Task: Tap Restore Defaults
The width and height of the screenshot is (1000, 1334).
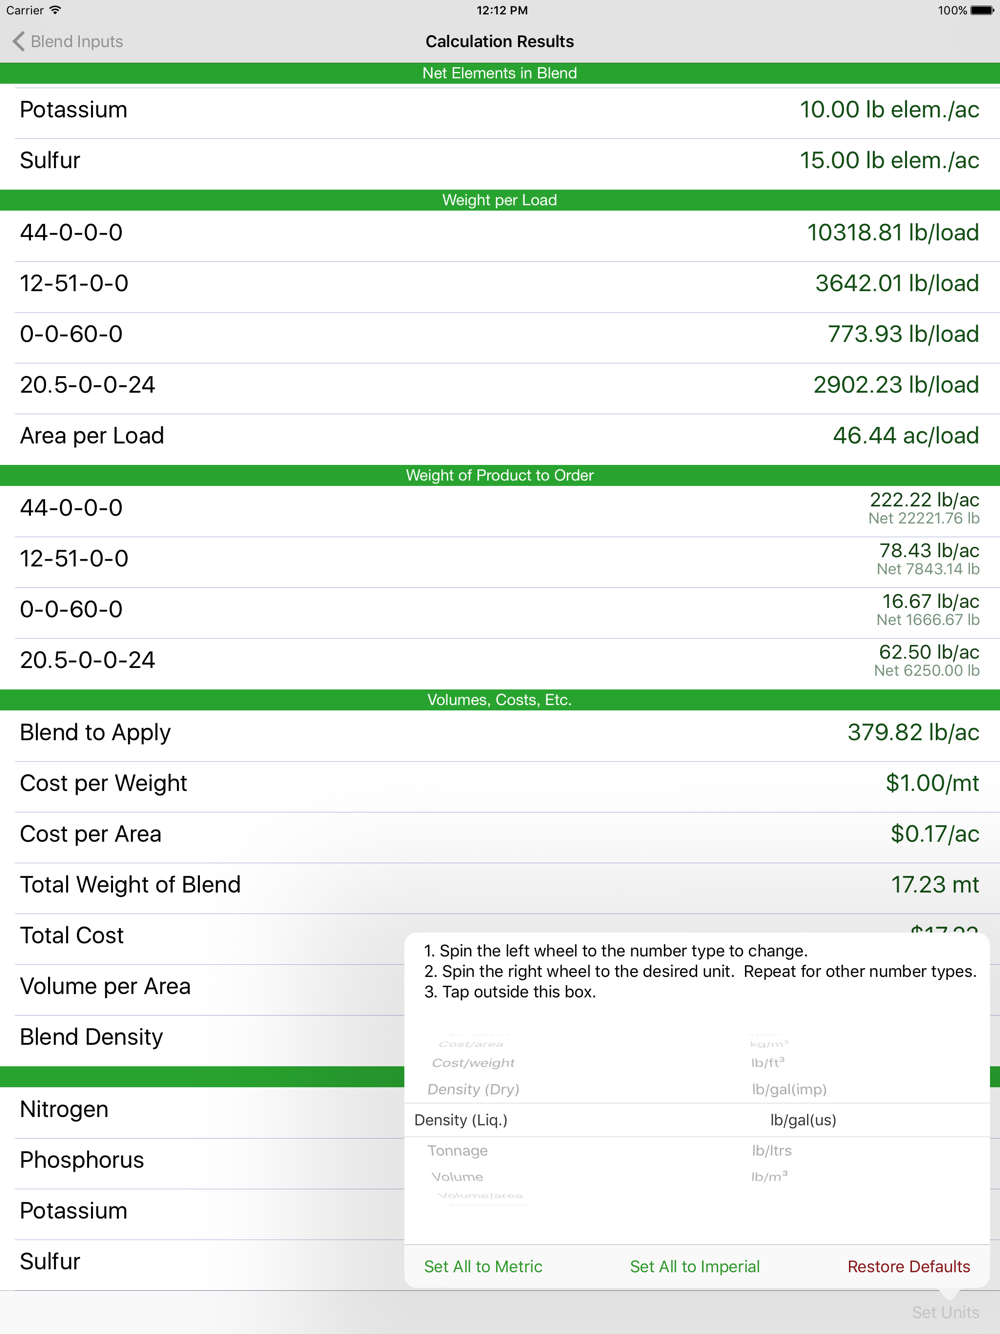Action: point(909,1266)
